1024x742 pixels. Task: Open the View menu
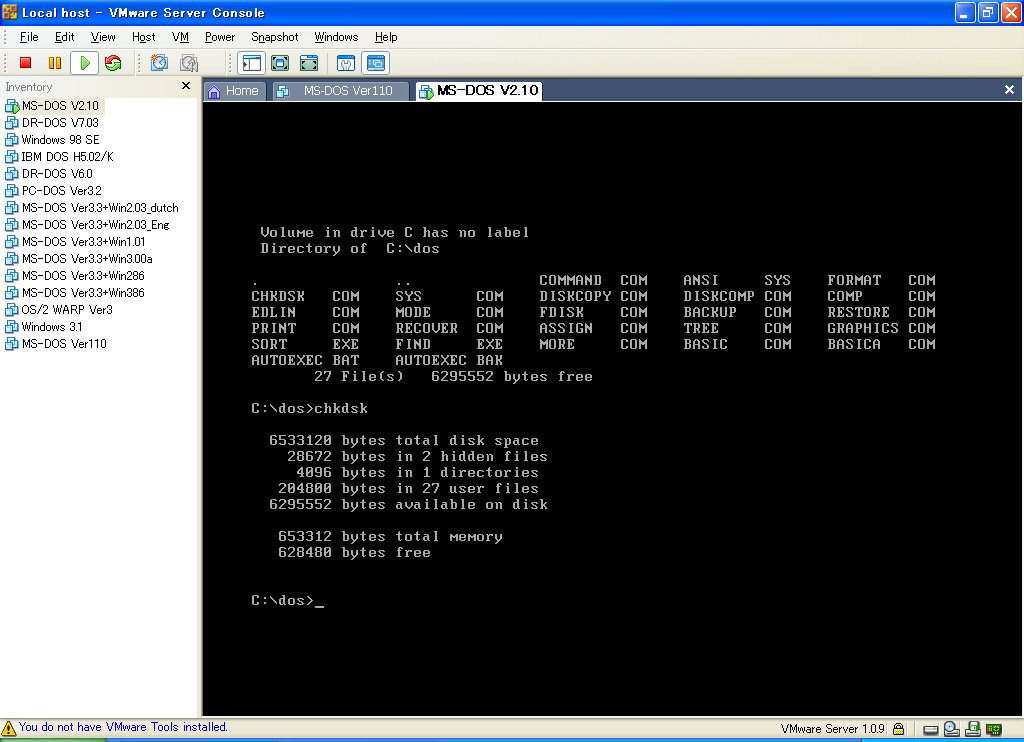tap(103, 37)
